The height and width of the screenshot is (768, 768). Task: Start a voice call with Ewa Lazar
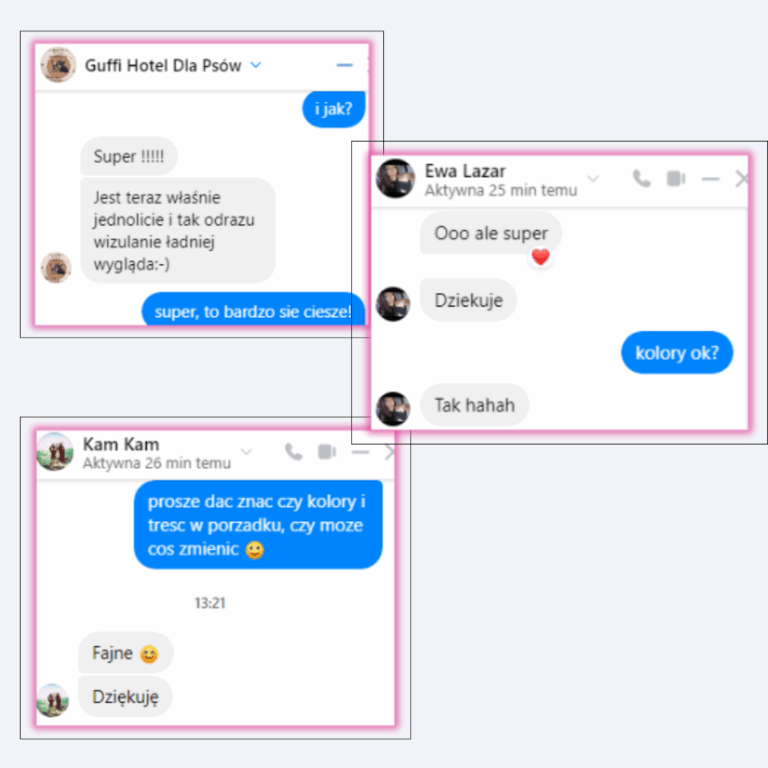pos(642,179)
